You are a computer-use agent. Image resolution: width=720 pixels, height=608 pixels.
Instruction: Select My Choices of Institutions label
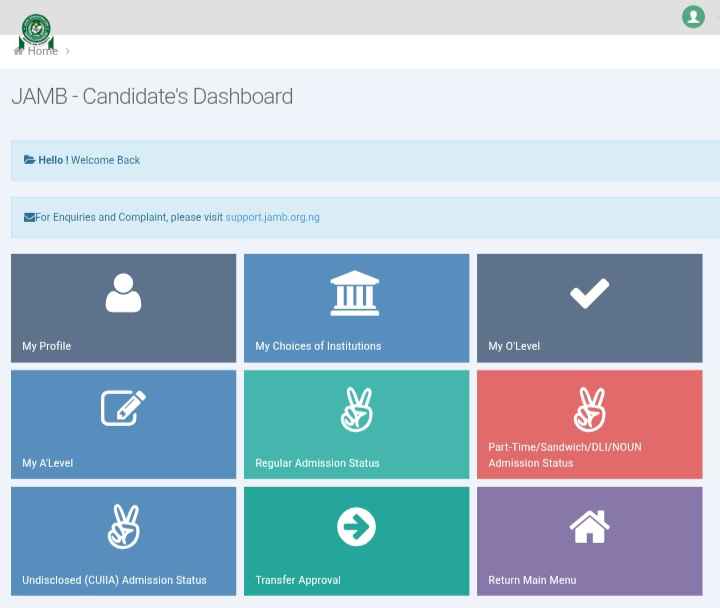[x=318, y=346]
